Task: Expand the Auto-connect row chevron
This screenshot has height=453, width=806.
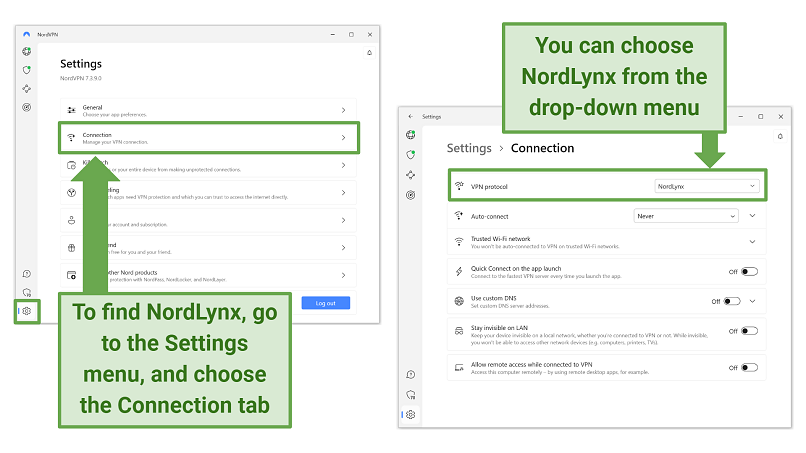Action: tap(753, 216)
